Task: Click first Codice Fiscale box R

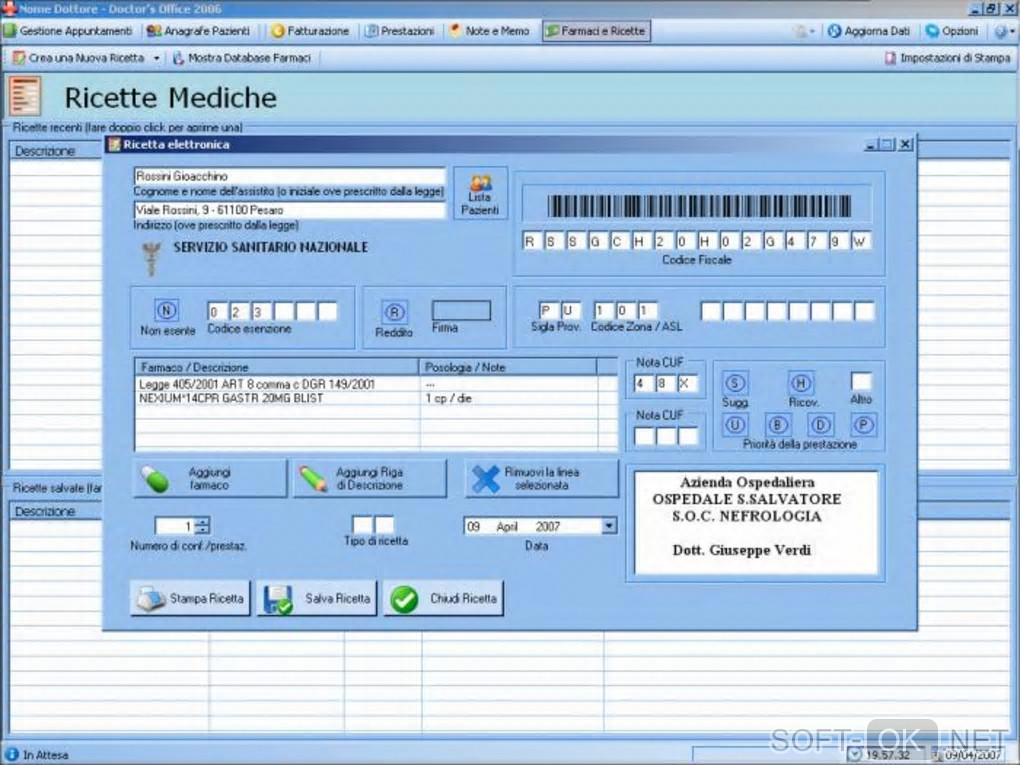Action: [x=531, y=241]
